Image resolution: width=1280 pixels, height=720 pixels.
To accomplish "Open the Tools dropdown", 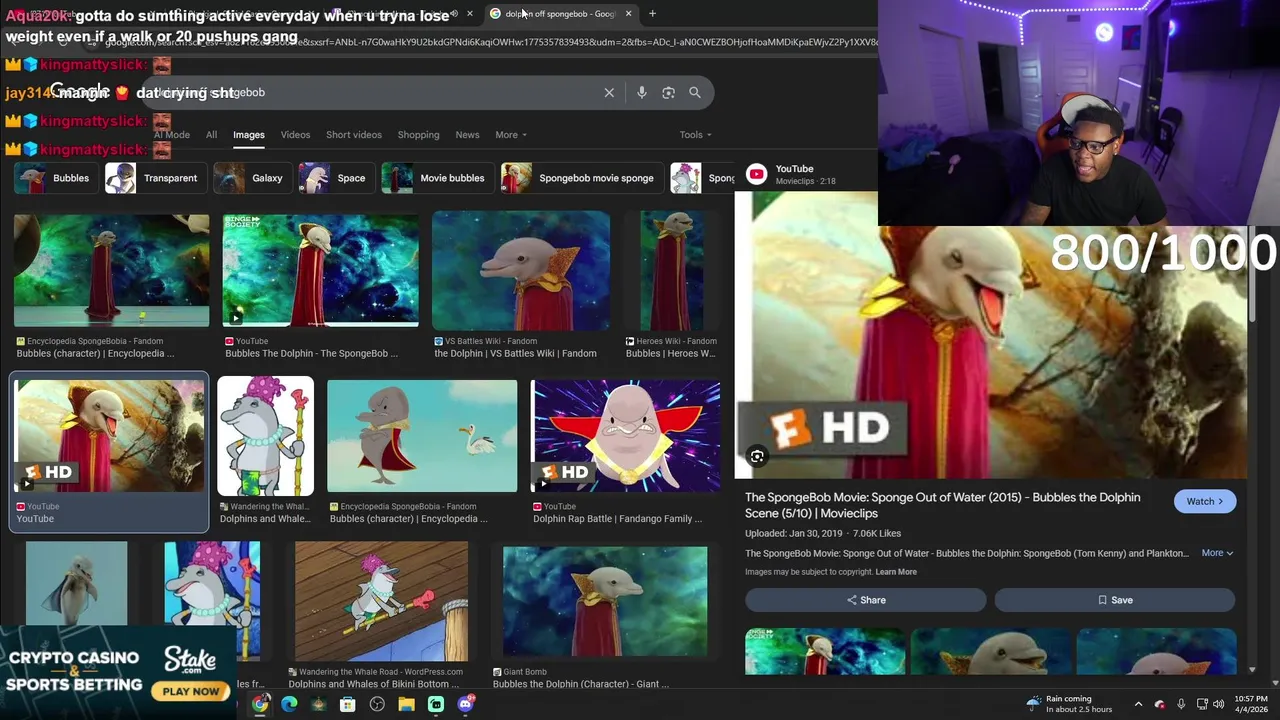I will [x=695, y=134].
